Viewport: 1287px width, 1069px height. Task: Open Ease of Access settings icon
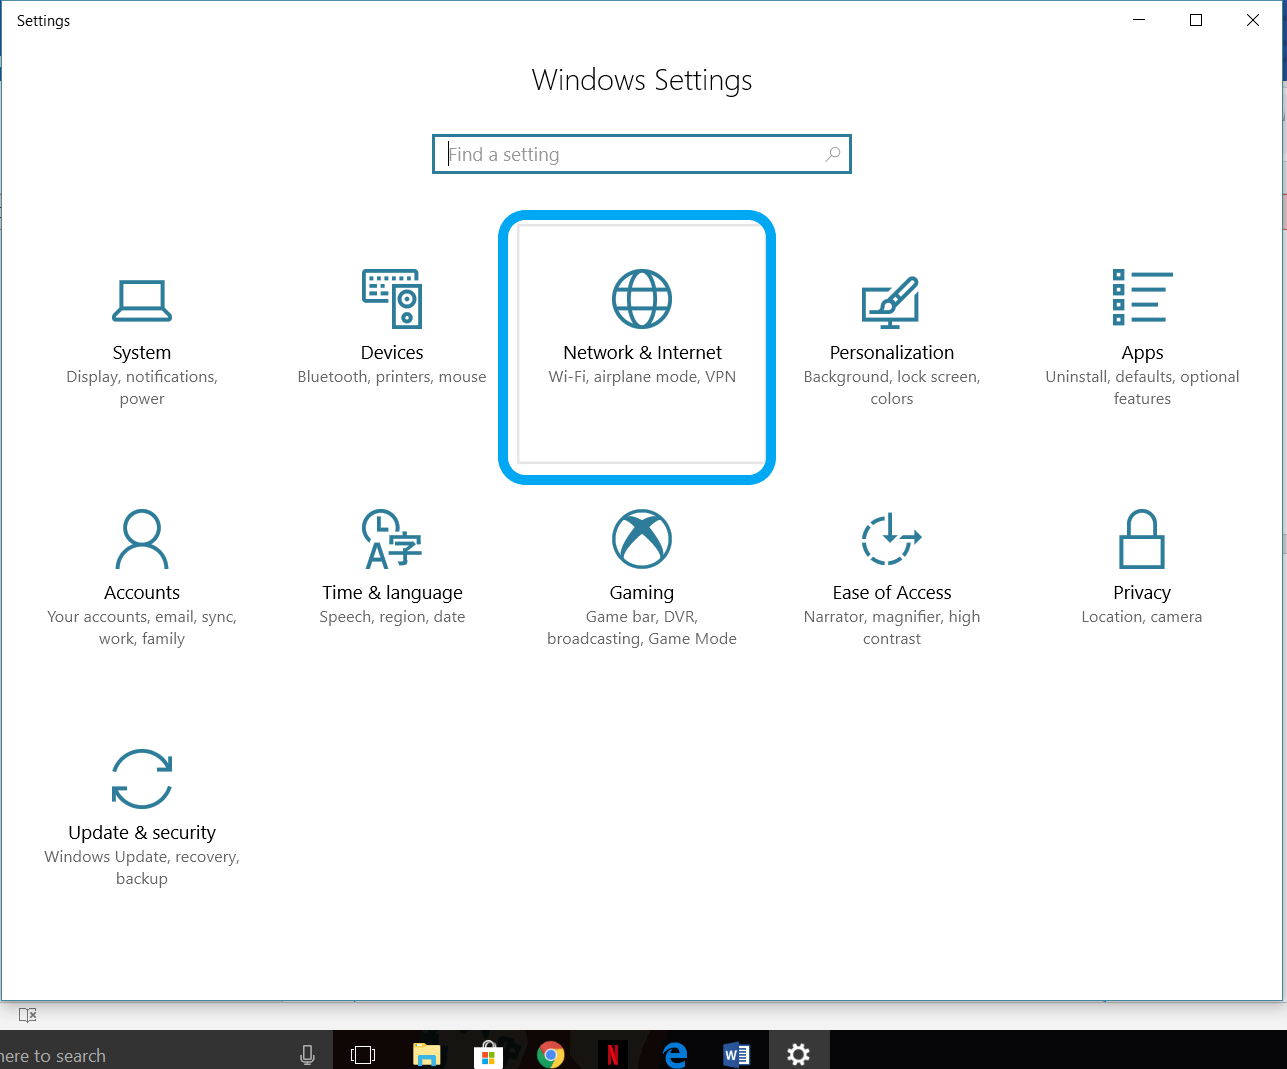[891, 539]
